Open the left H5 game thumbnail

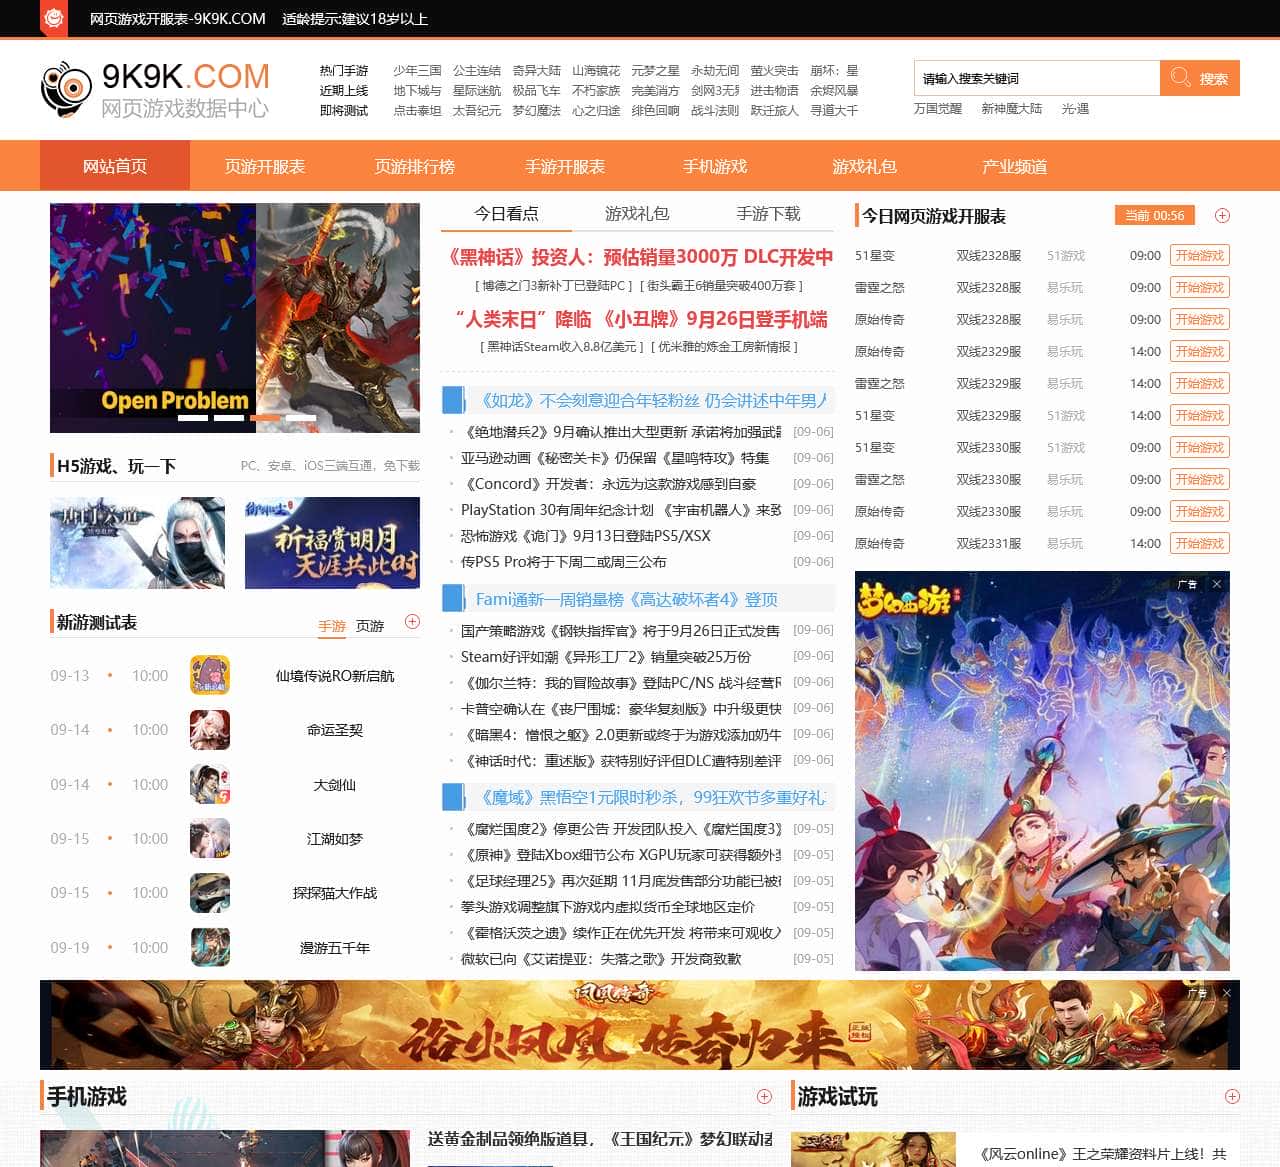[137, 543]
